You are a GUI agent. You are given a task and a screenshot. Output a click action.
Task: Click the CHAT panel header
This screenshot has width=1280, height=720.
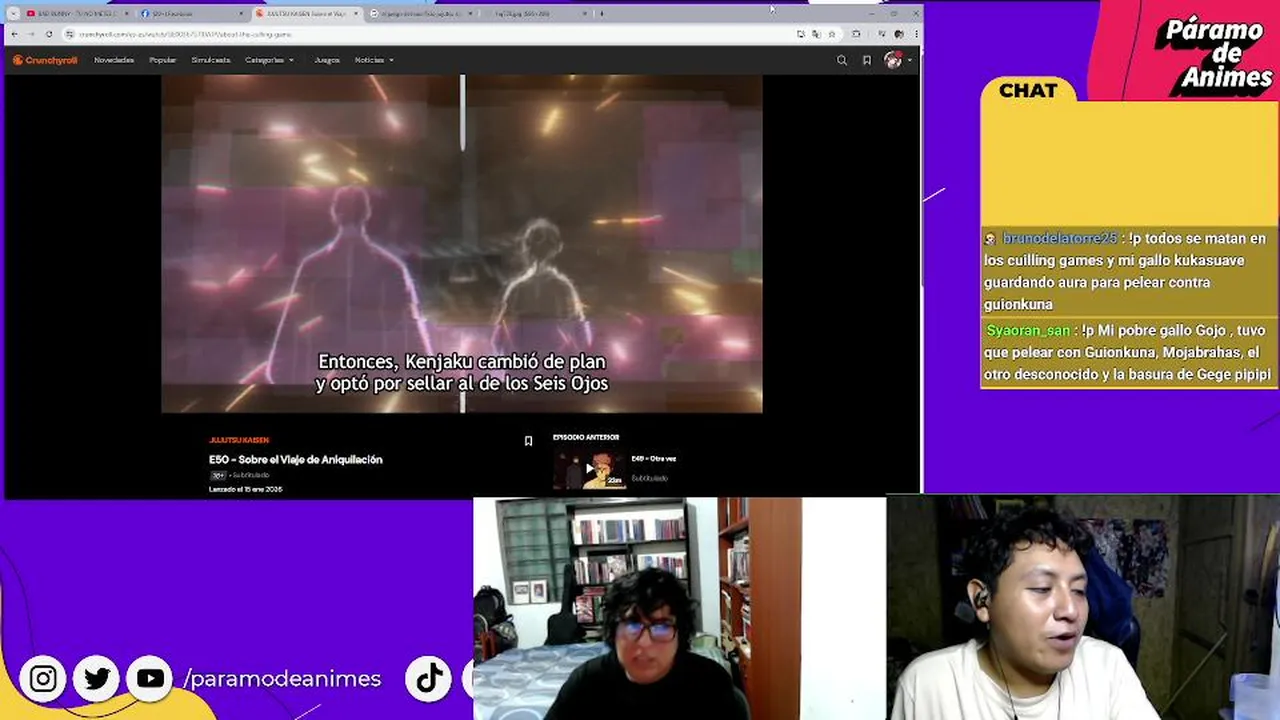[x=1028, y=90]
